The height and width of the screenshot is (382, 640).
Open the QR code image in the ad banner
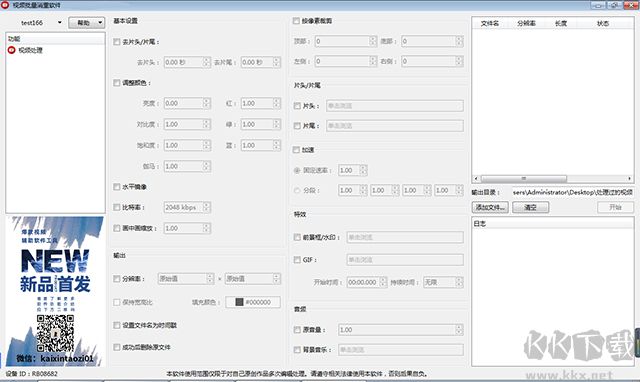point(55,333)
